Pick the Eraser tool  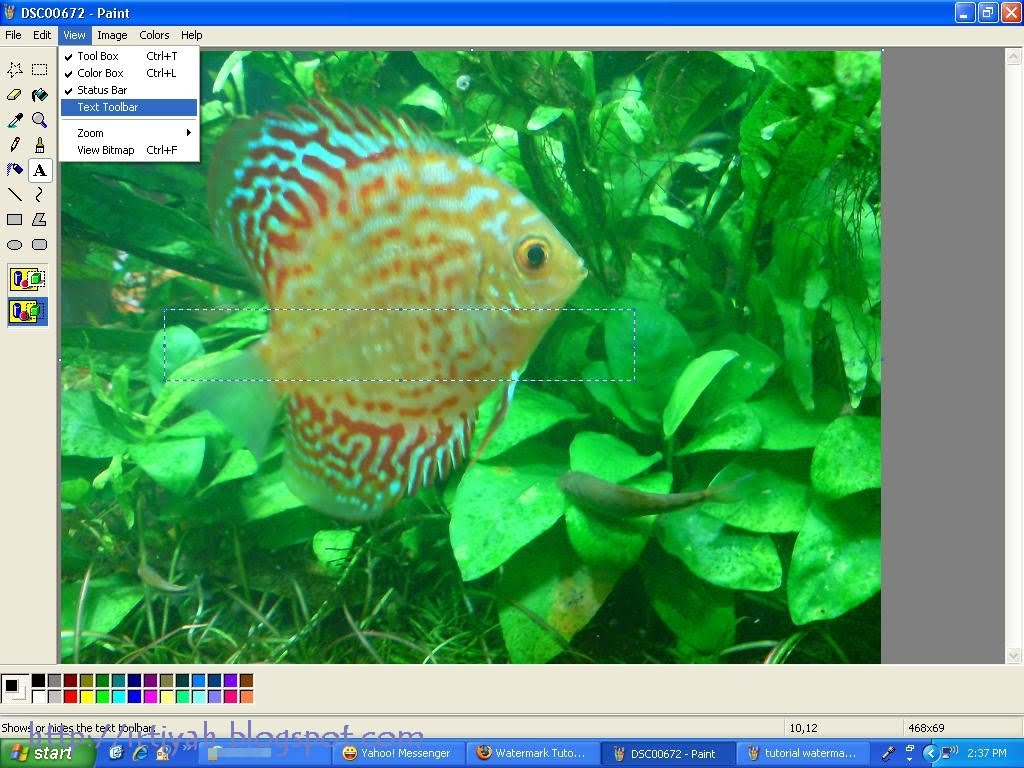coord(14,95)
